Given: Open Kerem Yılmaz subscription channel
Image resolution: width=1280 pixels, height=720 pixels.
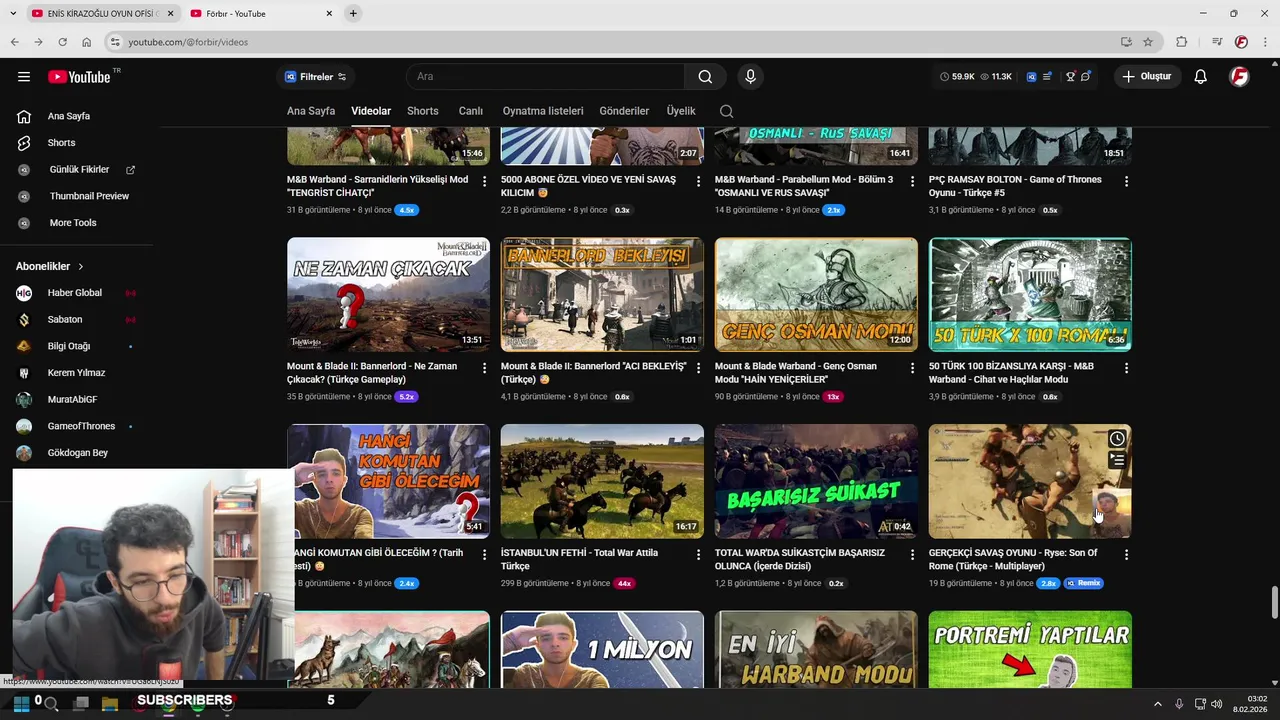Looking at the screenshot, I should [76, 373].
